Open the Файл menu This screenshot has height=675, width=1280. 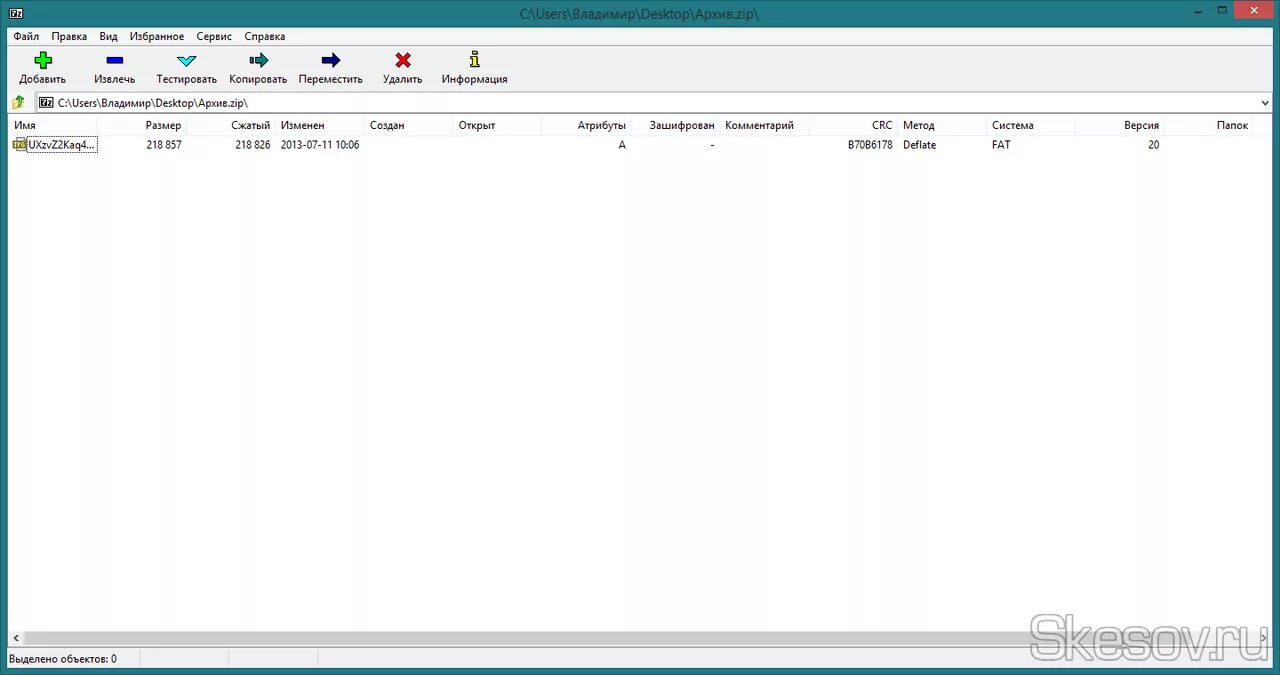coord(26,36)
